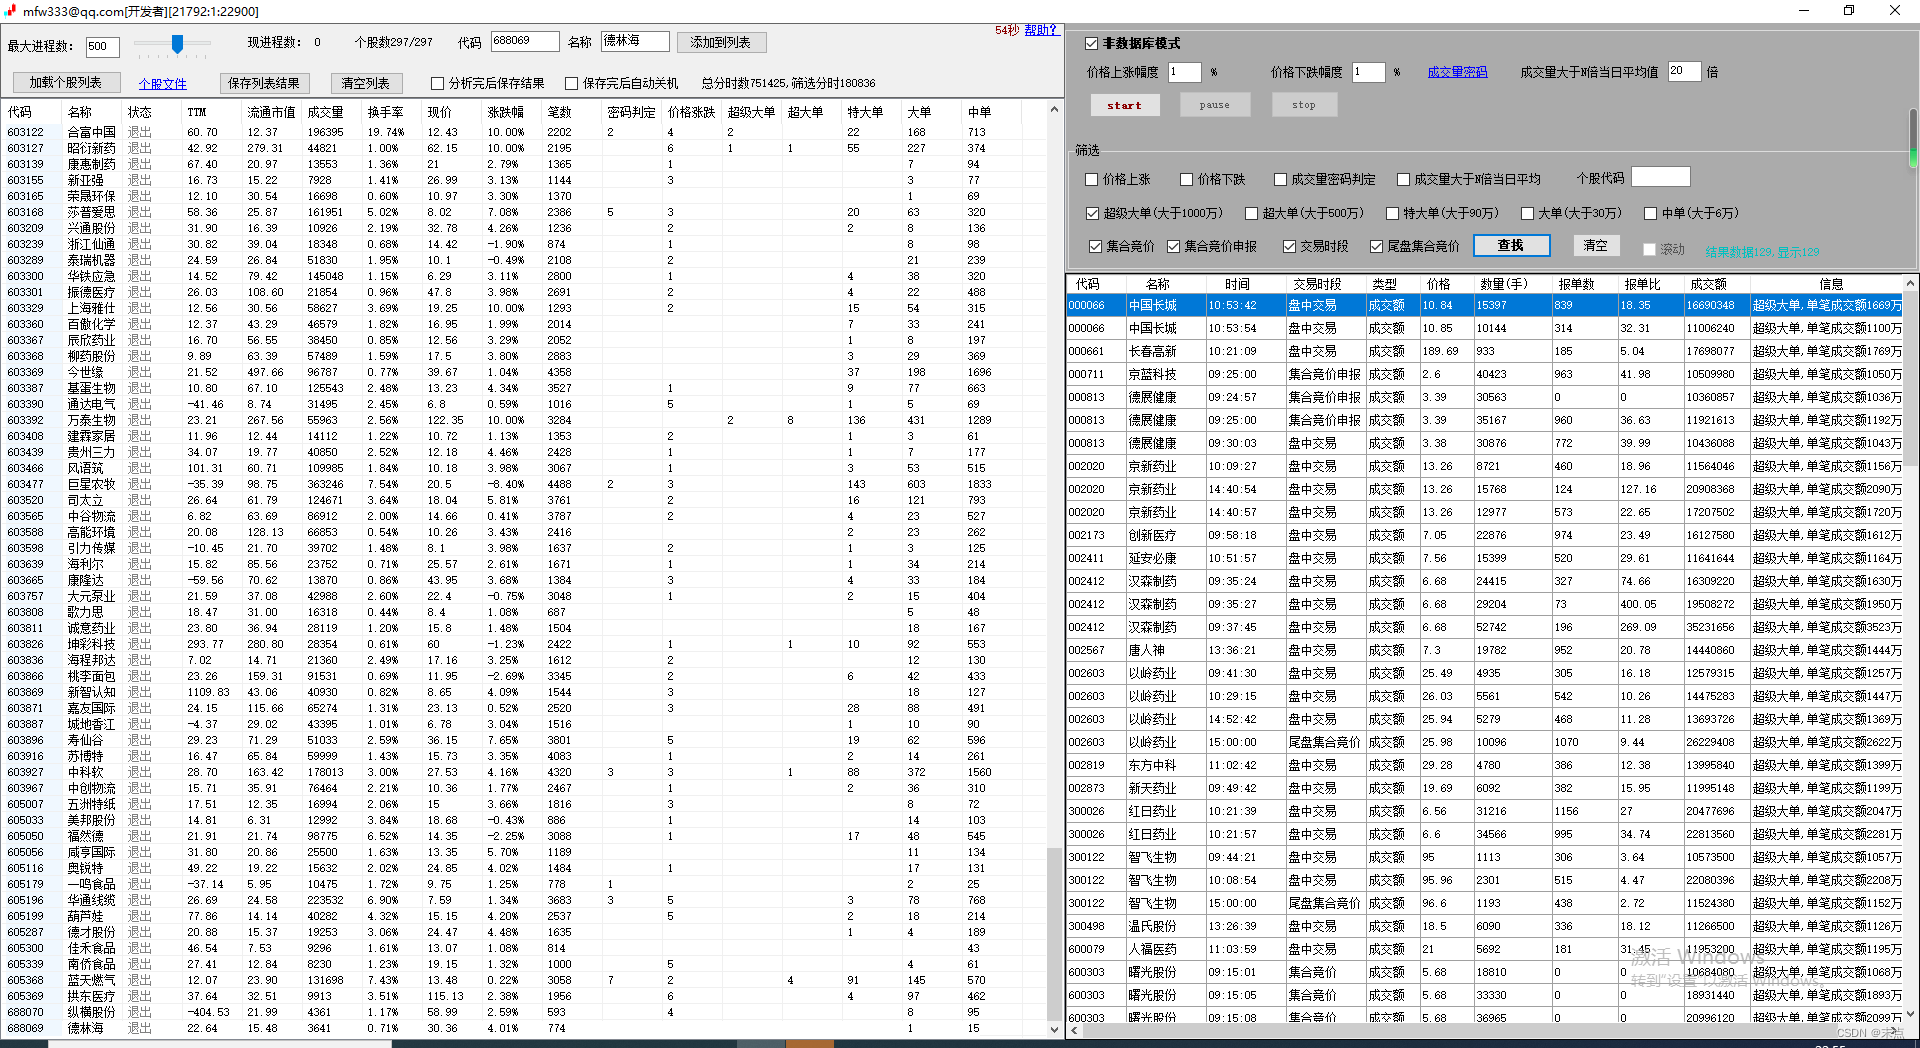The height and width of the screenshot is (1048, 1920).
Task: Focus the 价格上涨幅度 input field
Action: coord(1185,72)
